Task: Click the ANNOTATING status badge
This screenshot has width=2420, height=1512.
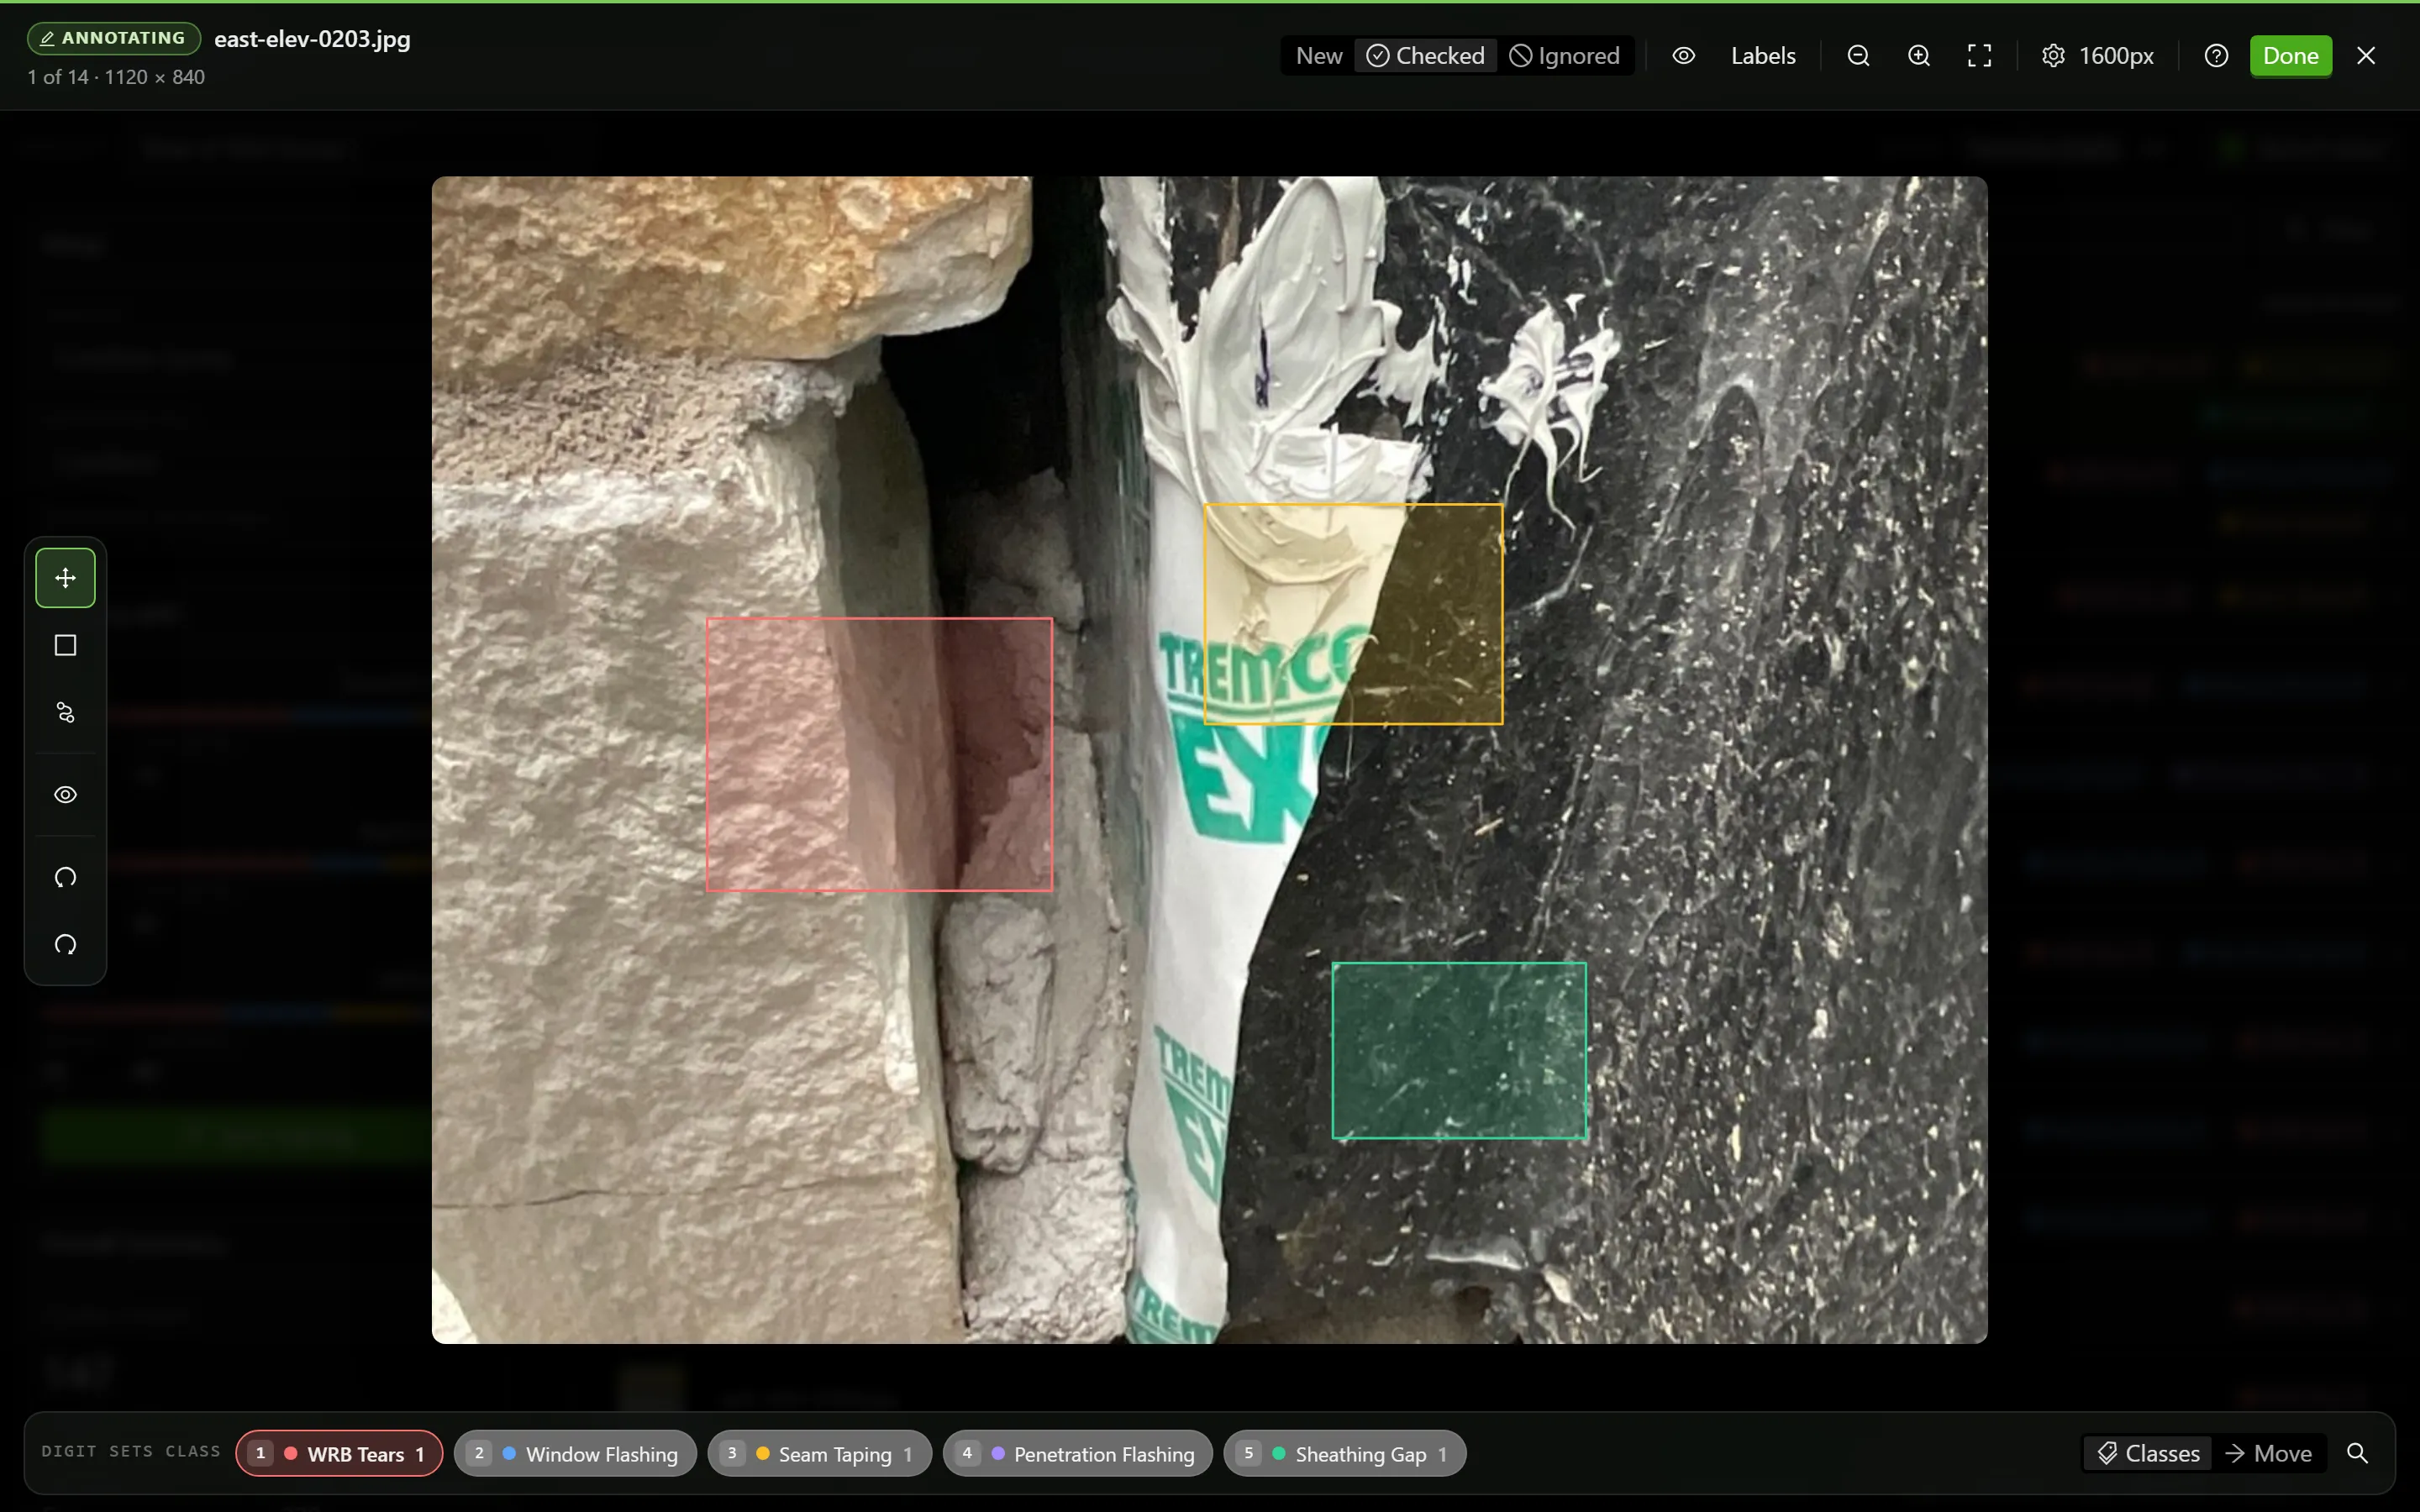Action: pyautogui.click(x=113, y=38)
